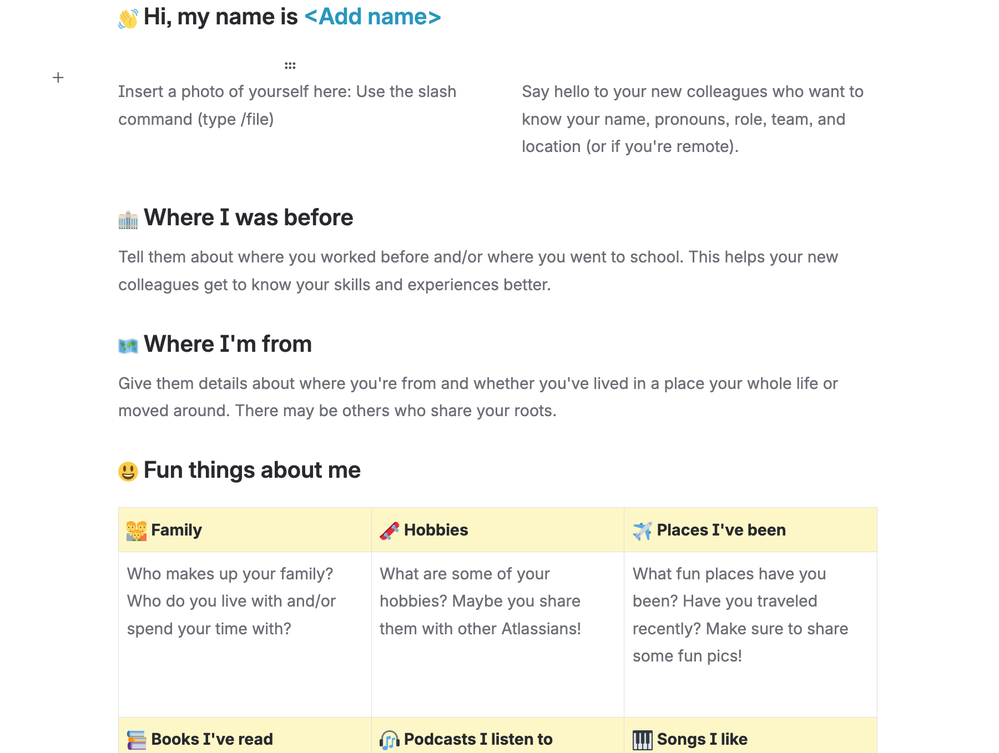Click the insert photo placeholder text
The width and height of the screenshot is (999, 753).
coord(287,105)
